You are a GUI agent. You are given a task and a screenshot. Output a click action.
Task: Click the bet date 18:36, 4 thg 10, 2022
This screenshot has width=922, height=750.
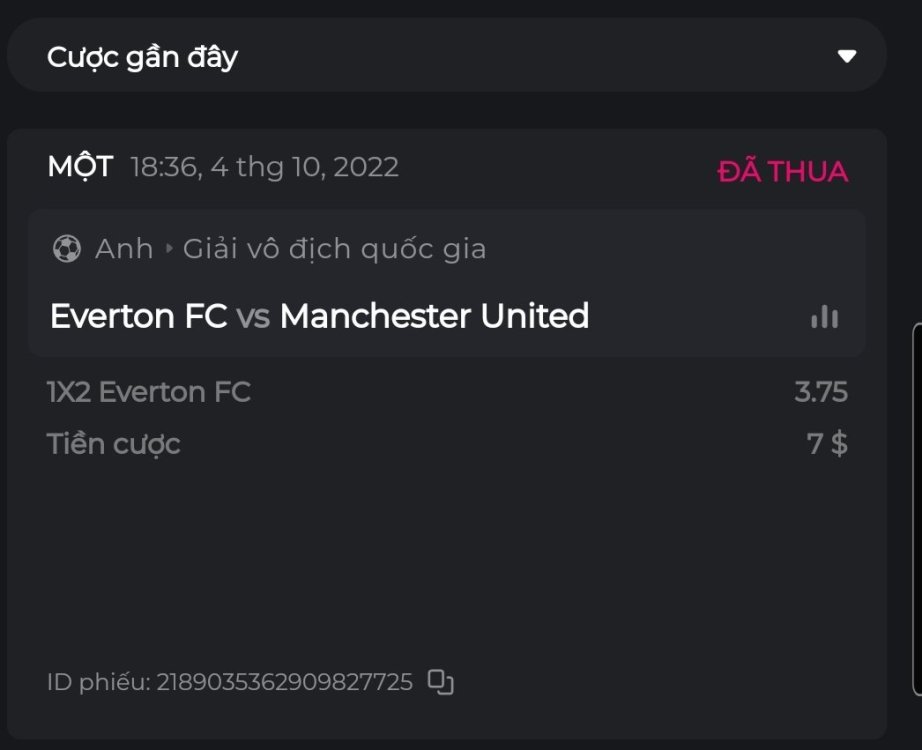264,167
